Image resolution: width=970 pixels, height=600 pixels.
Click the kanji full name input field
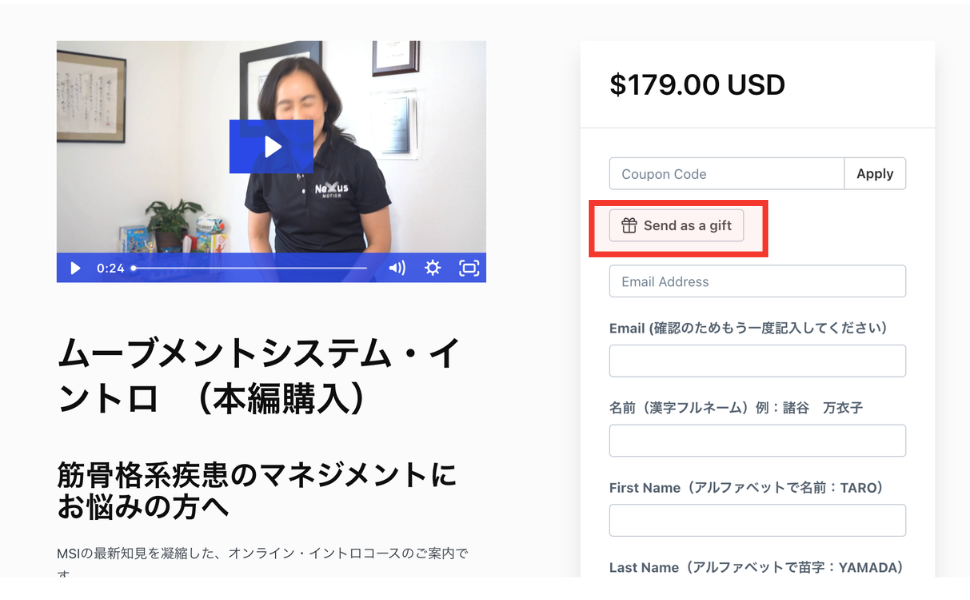tap(757, 440)
